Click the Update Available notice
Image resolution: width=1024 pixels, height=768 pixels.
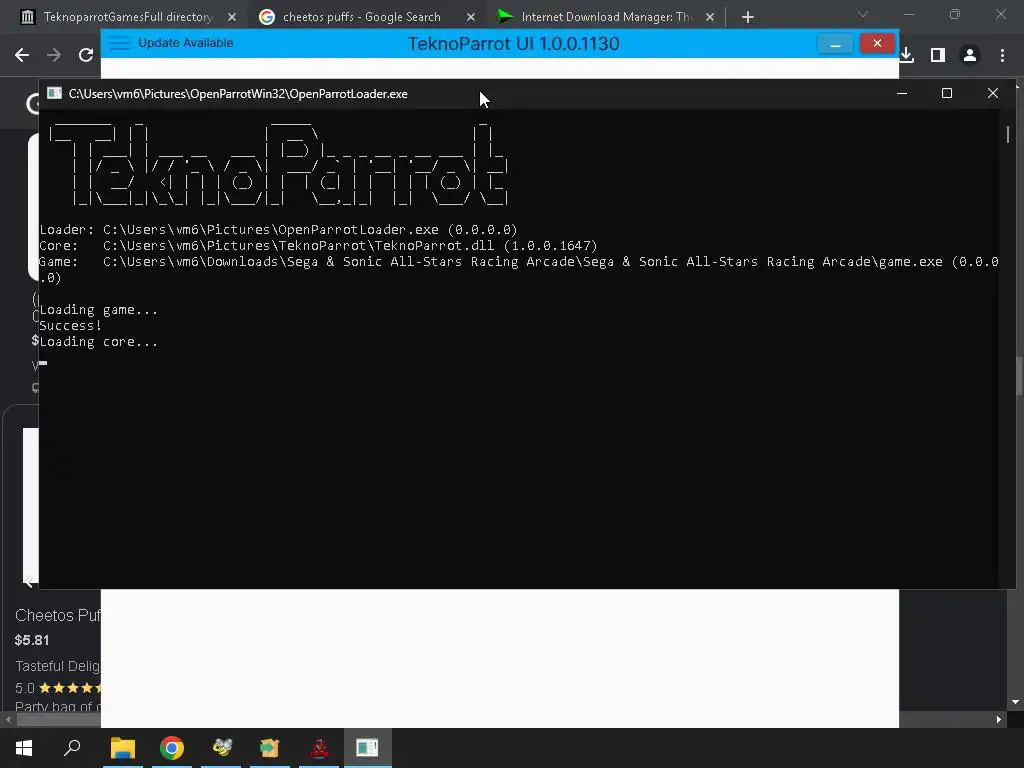click(x=185, y=43)
